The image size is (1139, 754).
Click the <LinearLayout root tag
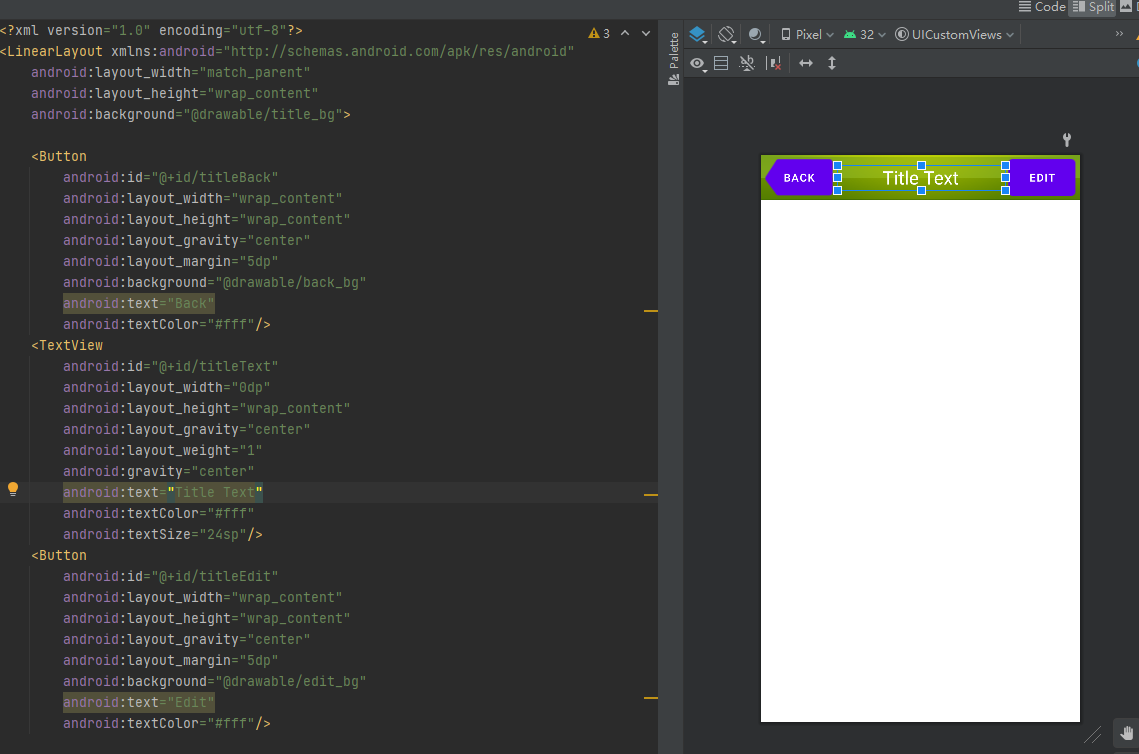point(52,52)
